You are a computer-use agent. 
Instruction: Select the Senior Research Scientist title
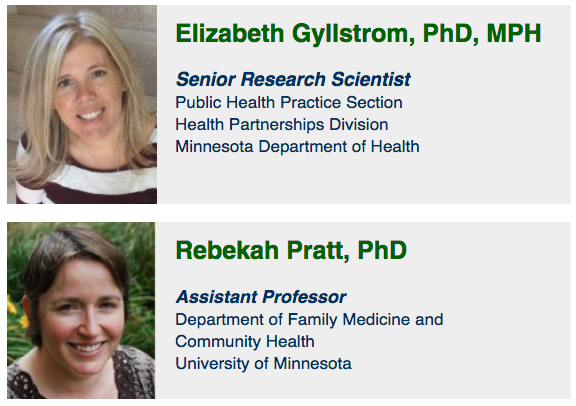click(x=293, y=79)
